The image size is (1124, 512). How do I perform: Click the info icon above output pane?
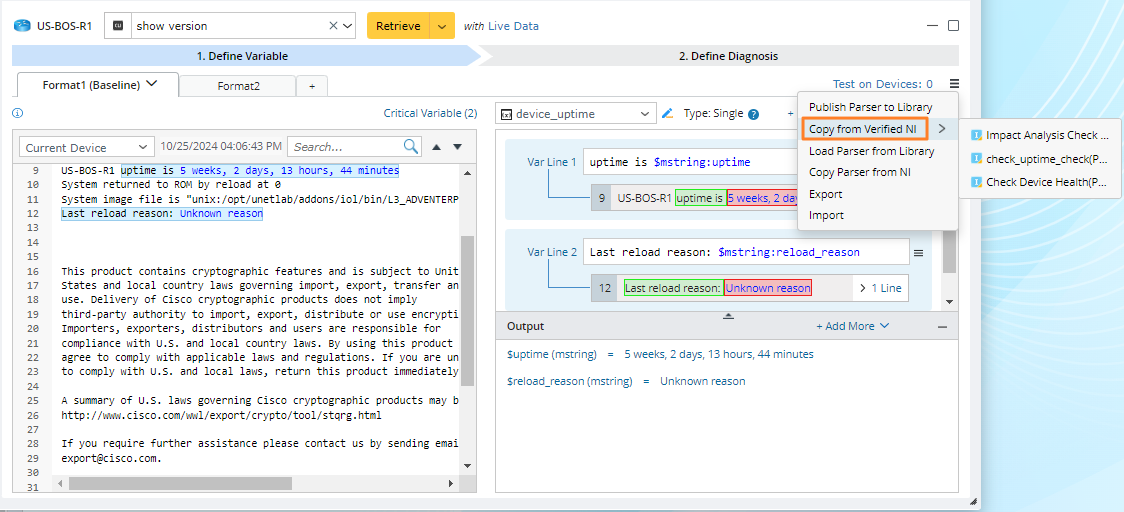tap(17, 114)
